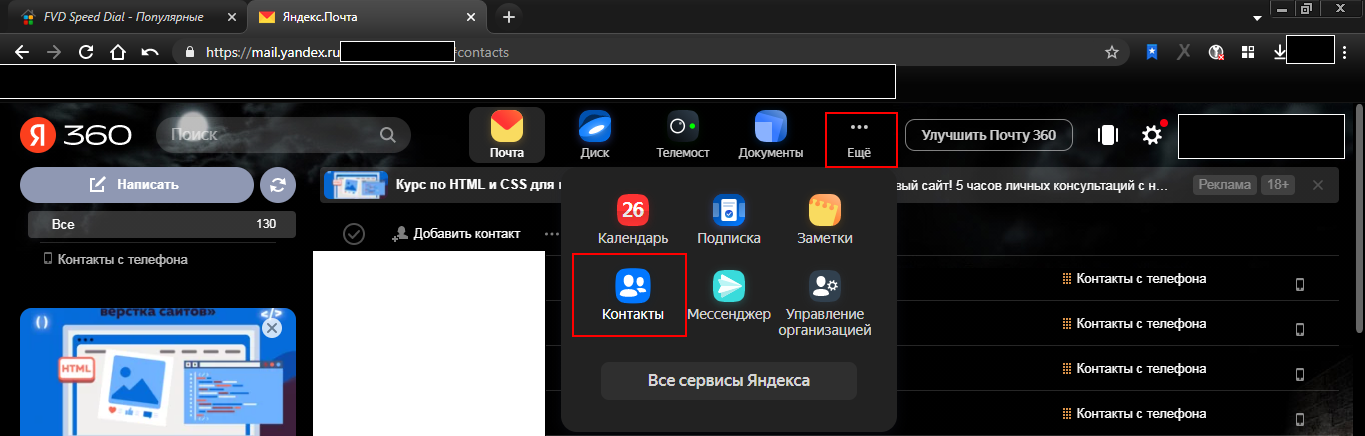The height and width of the screenshot is (436, 1365).
Task: Open a new browser tab
Action: pos(509,17)
